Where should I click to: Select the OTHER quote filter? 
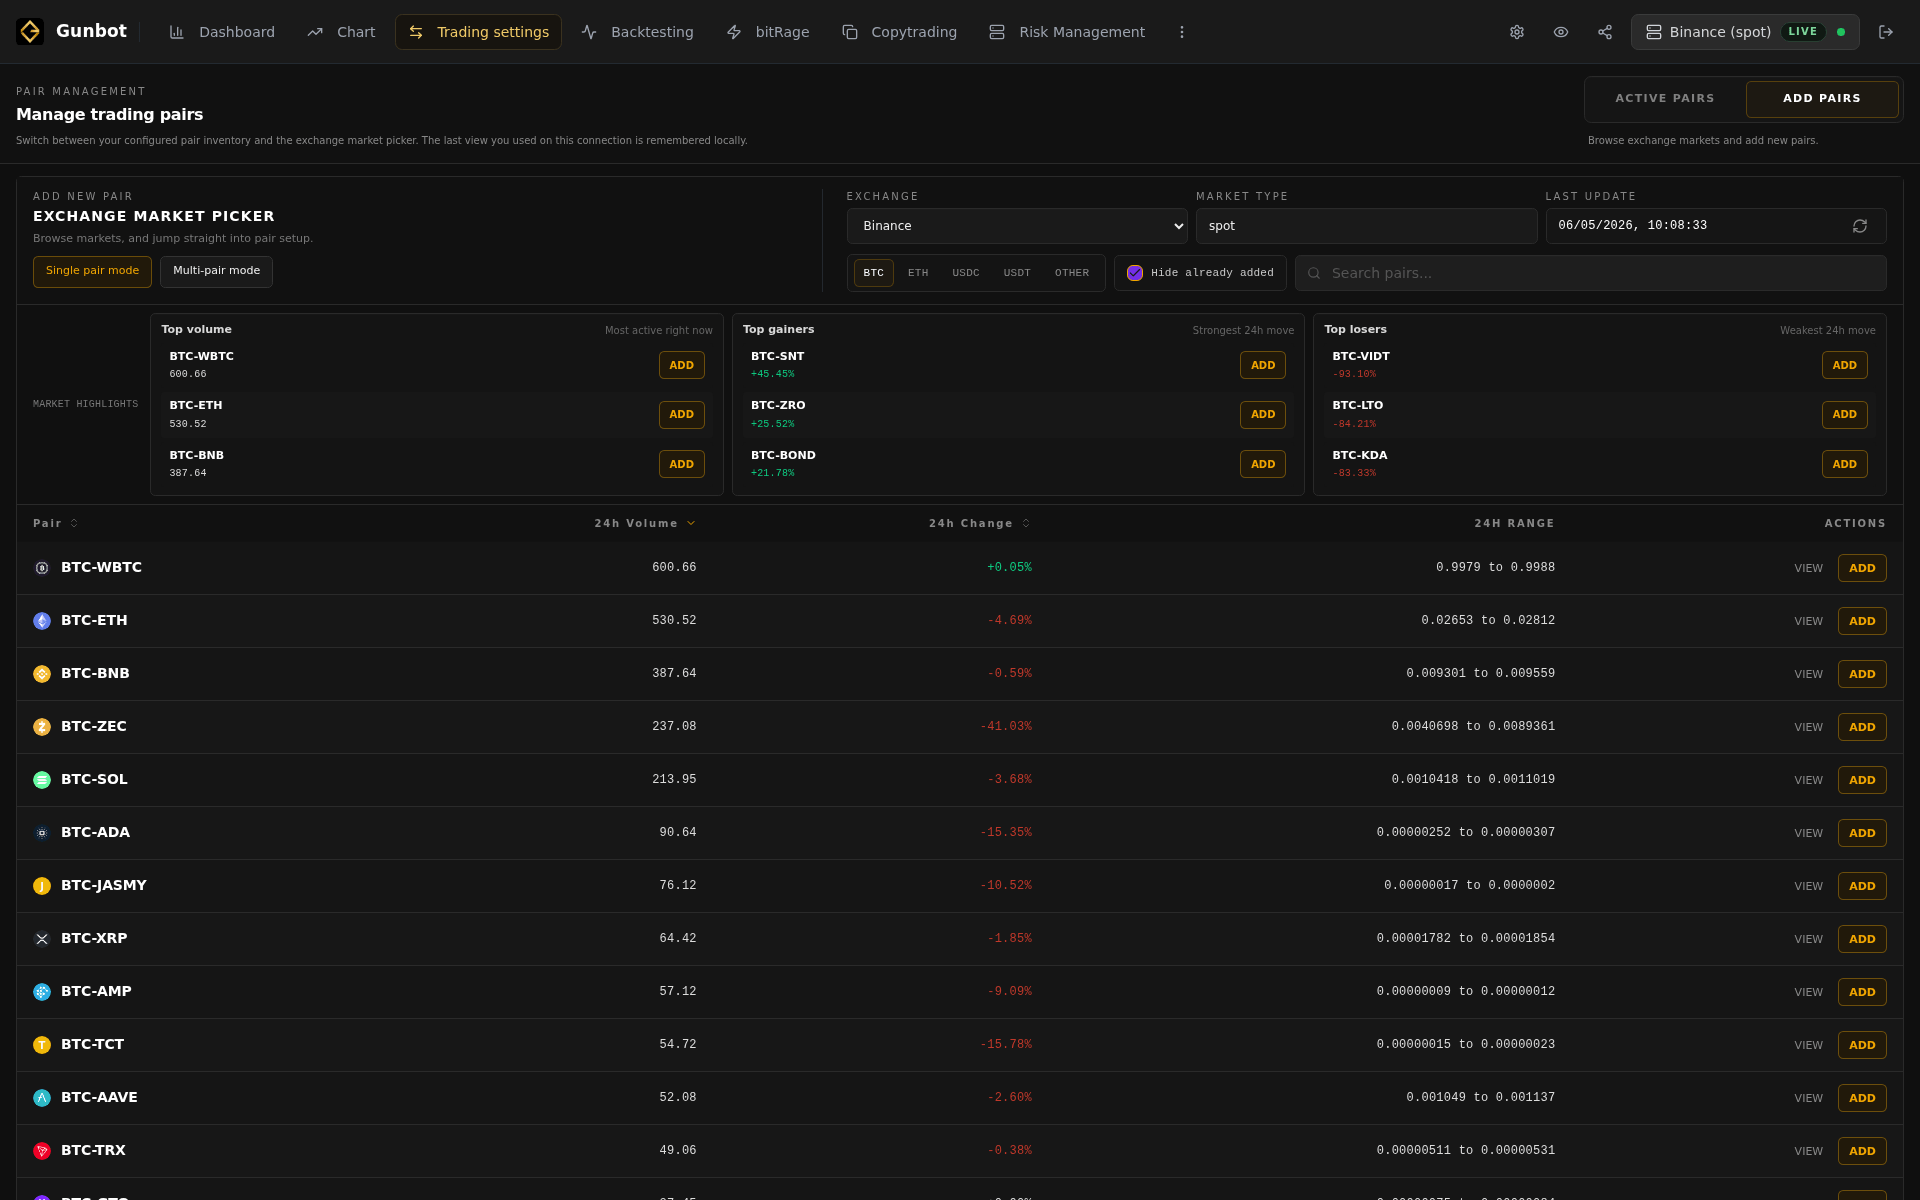coord(1072,273)
